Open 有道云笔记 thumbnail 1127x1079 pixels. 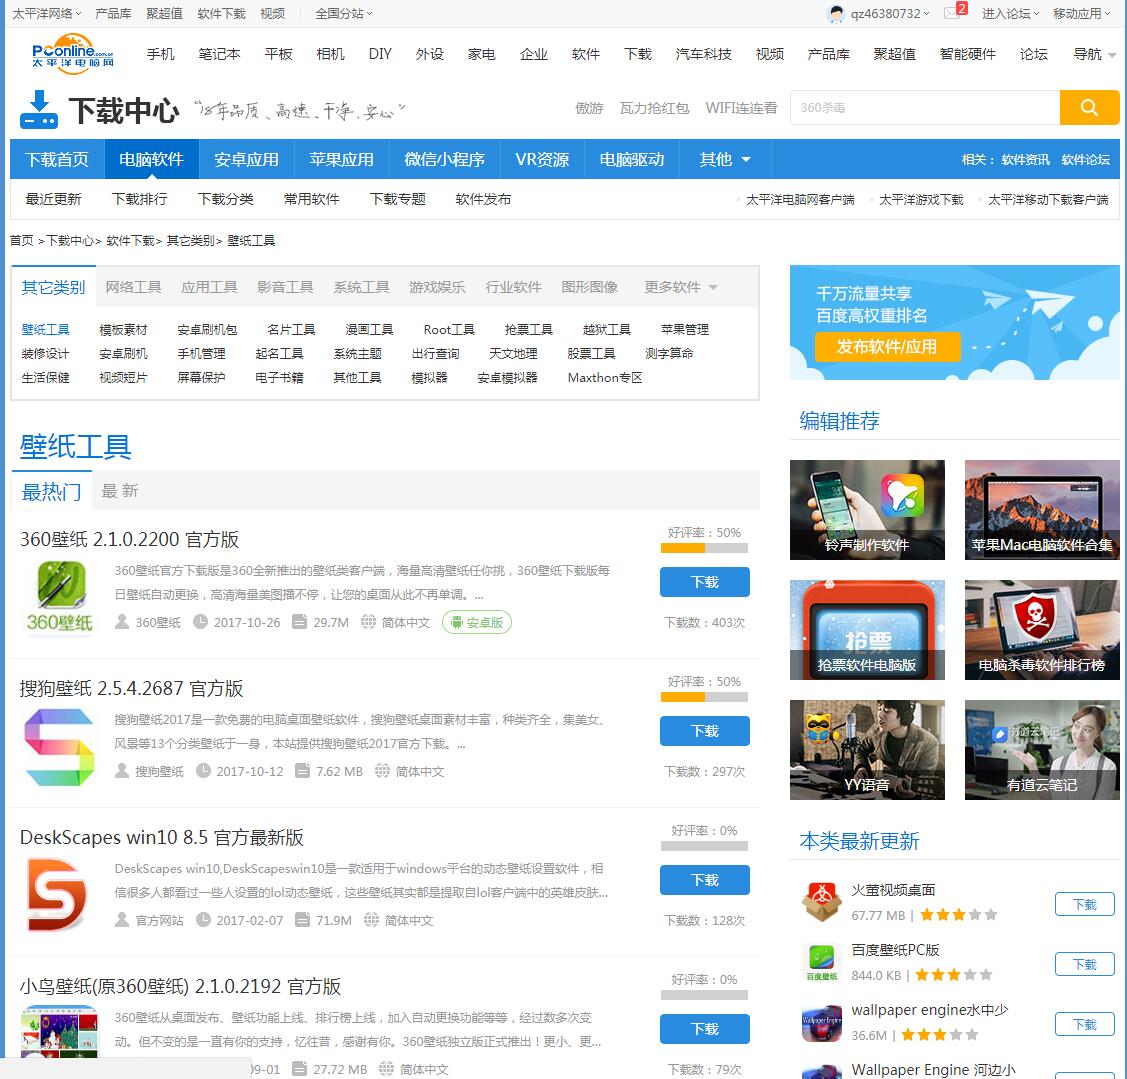click(x=1041, y=750)
